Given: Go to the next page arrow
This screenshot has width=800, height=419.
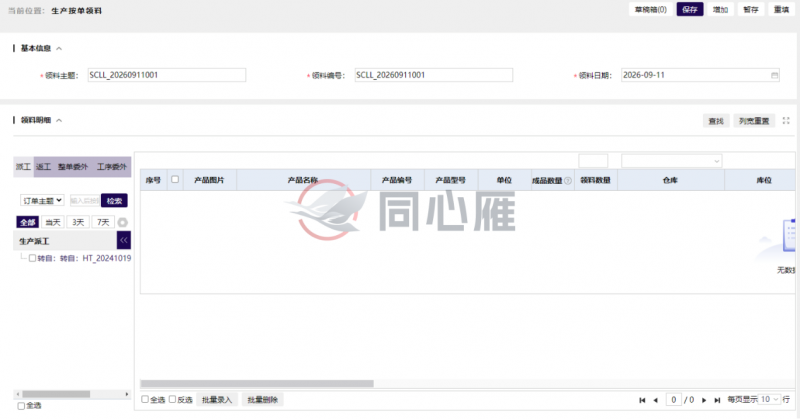Looking at the screenshot, I should coord(704,400).
